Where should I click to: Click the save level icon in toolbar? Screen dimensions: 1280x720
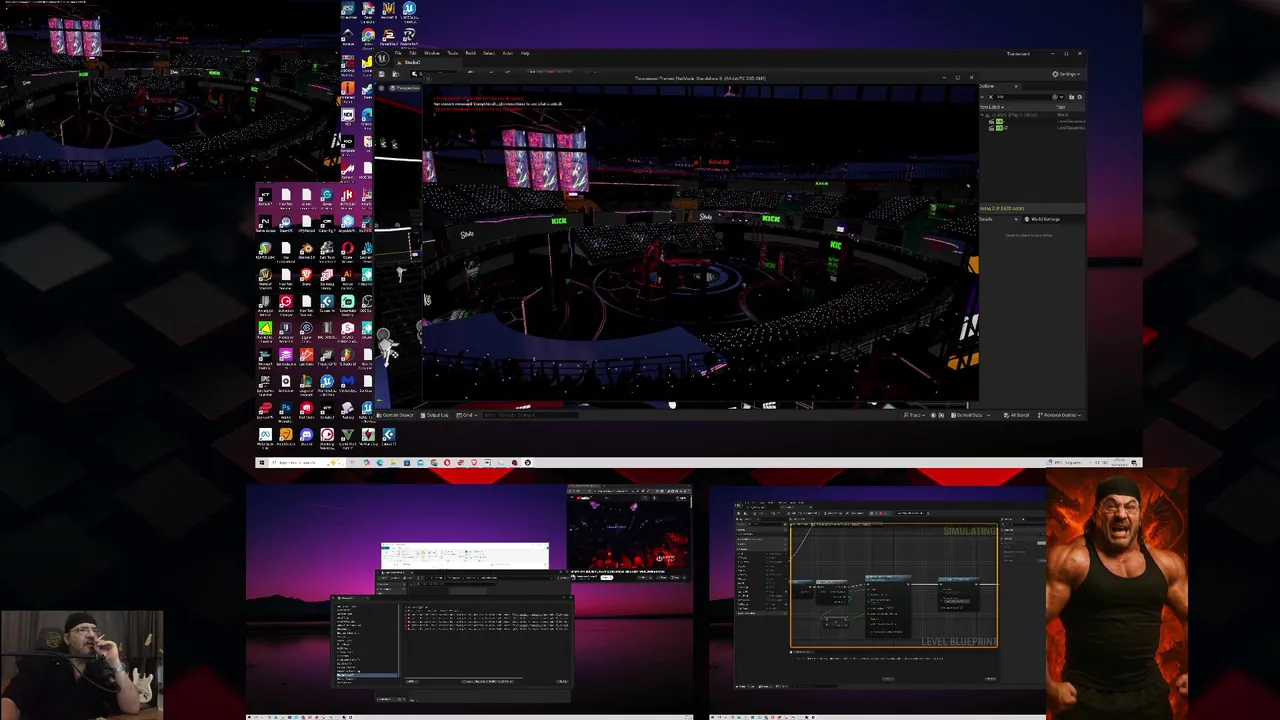381,74
